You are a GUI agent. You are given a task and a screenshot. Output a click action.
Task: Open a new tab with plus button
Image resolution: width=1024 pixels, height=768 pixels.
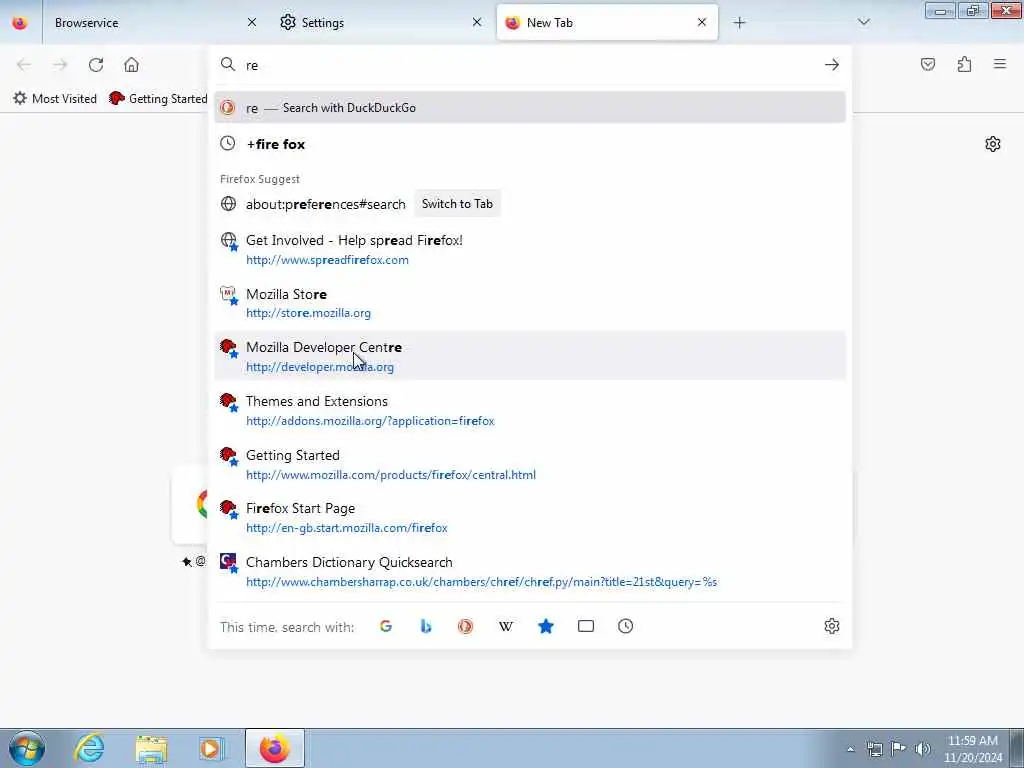(739, 23)
